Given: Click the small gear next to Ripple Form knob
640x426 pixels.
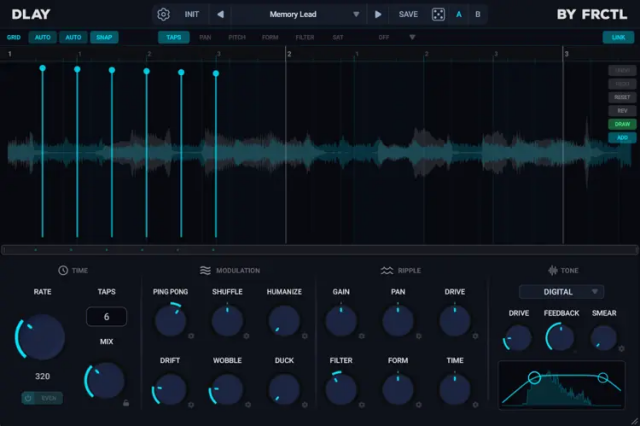Looking at the screenshot, I should [x=418, y=405].
